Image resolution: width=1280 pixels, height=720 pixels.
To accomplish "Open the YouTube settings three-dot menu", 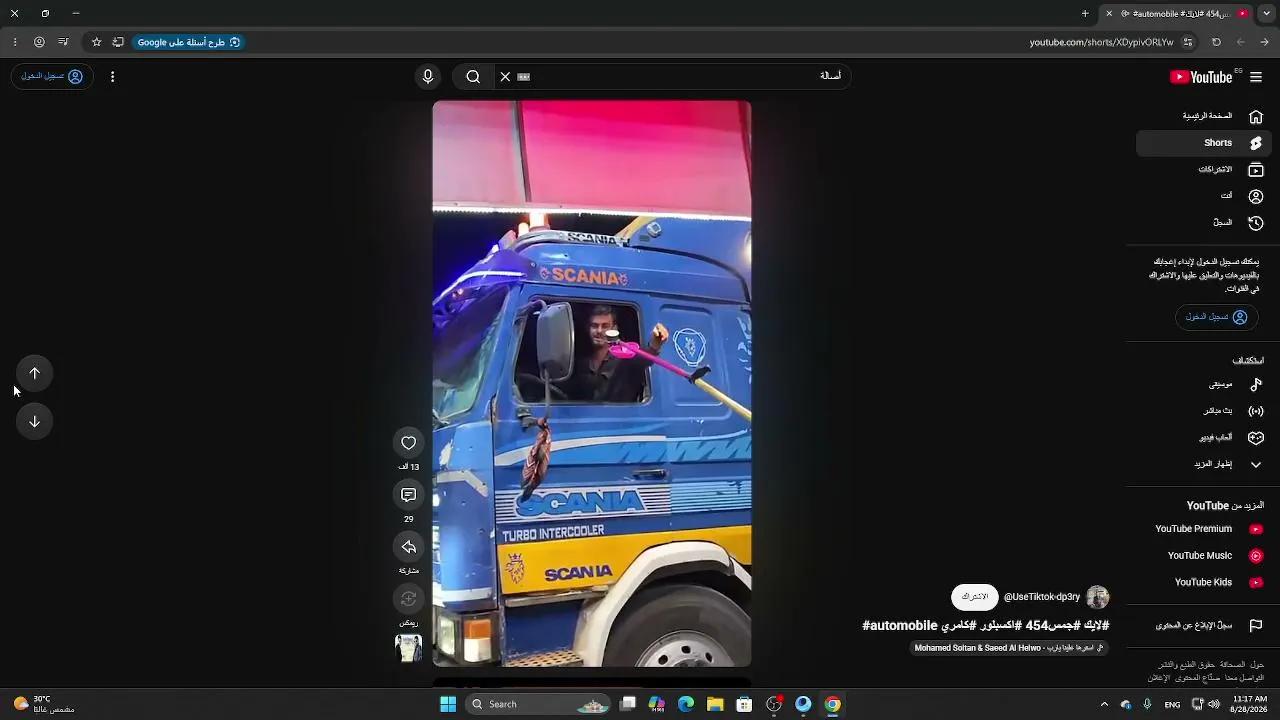I will pos(112,77).
